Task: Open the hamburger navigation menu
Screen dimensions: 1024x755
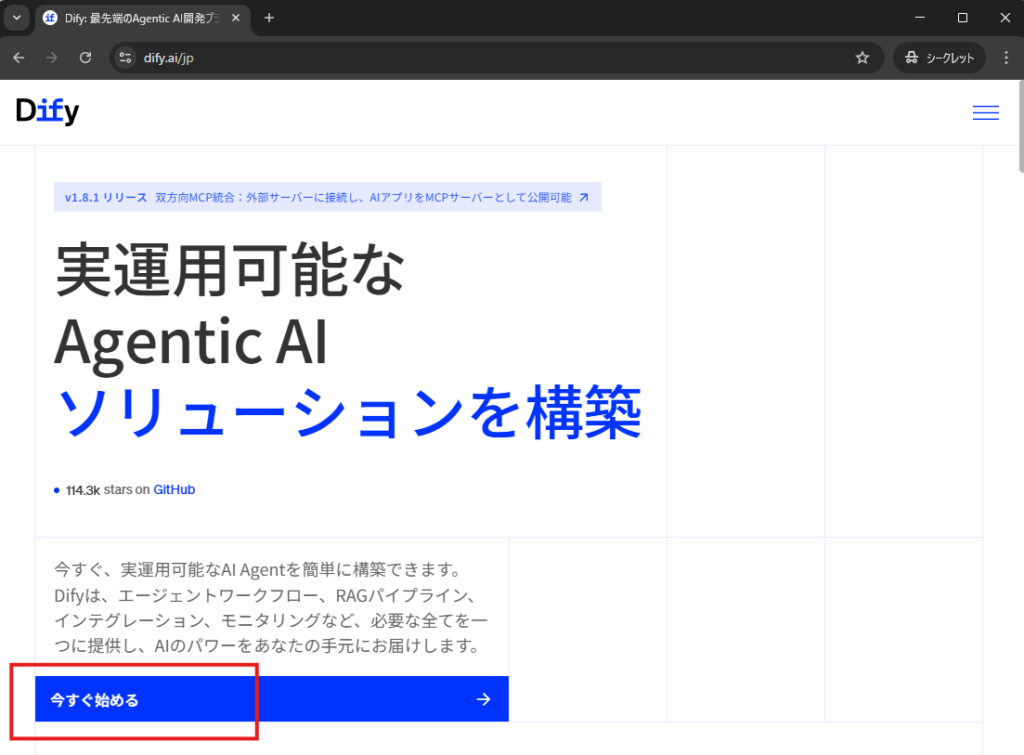Action: pyautogui.click(x=985, y=113)
